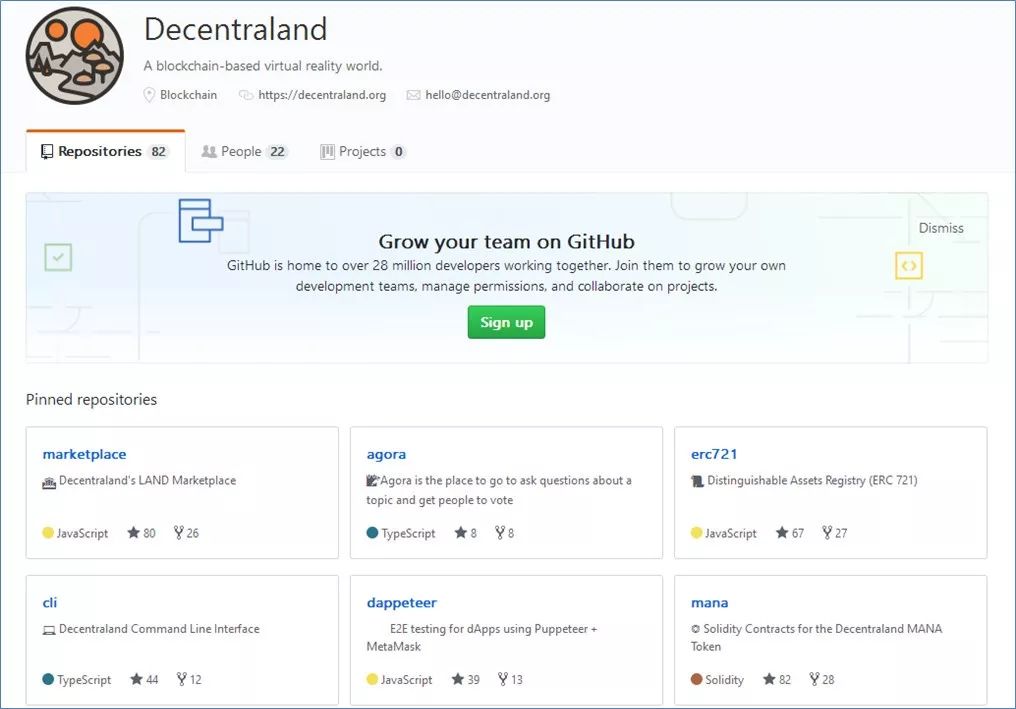Click the people icon in People tab

[209, 152]
